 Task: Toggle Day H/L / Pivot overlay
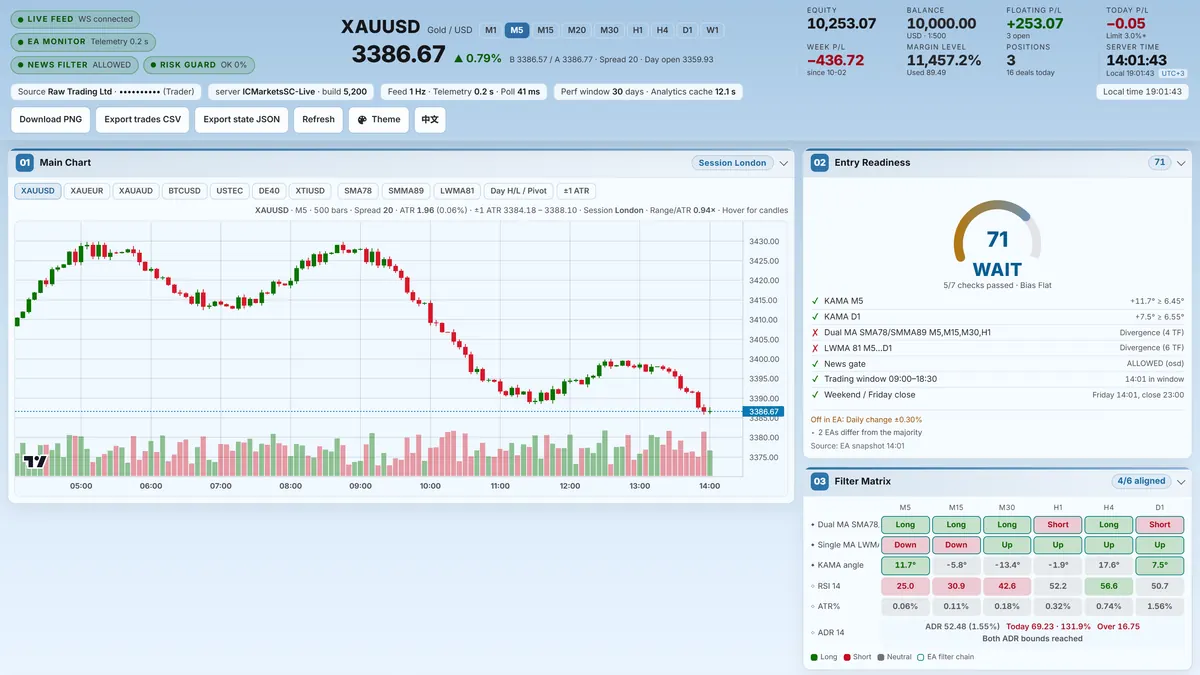click(x=519, y=191)
